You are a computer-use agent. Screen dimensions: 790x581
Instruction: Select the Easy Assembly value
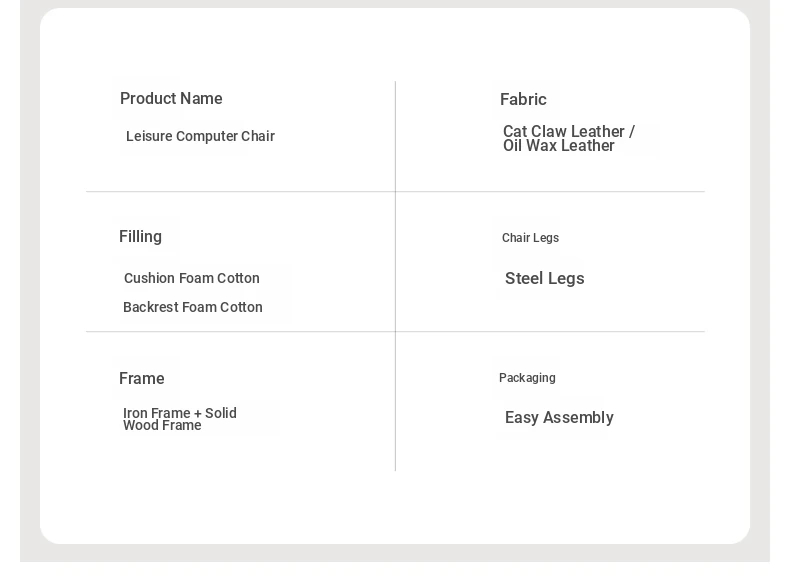(559, 417)
